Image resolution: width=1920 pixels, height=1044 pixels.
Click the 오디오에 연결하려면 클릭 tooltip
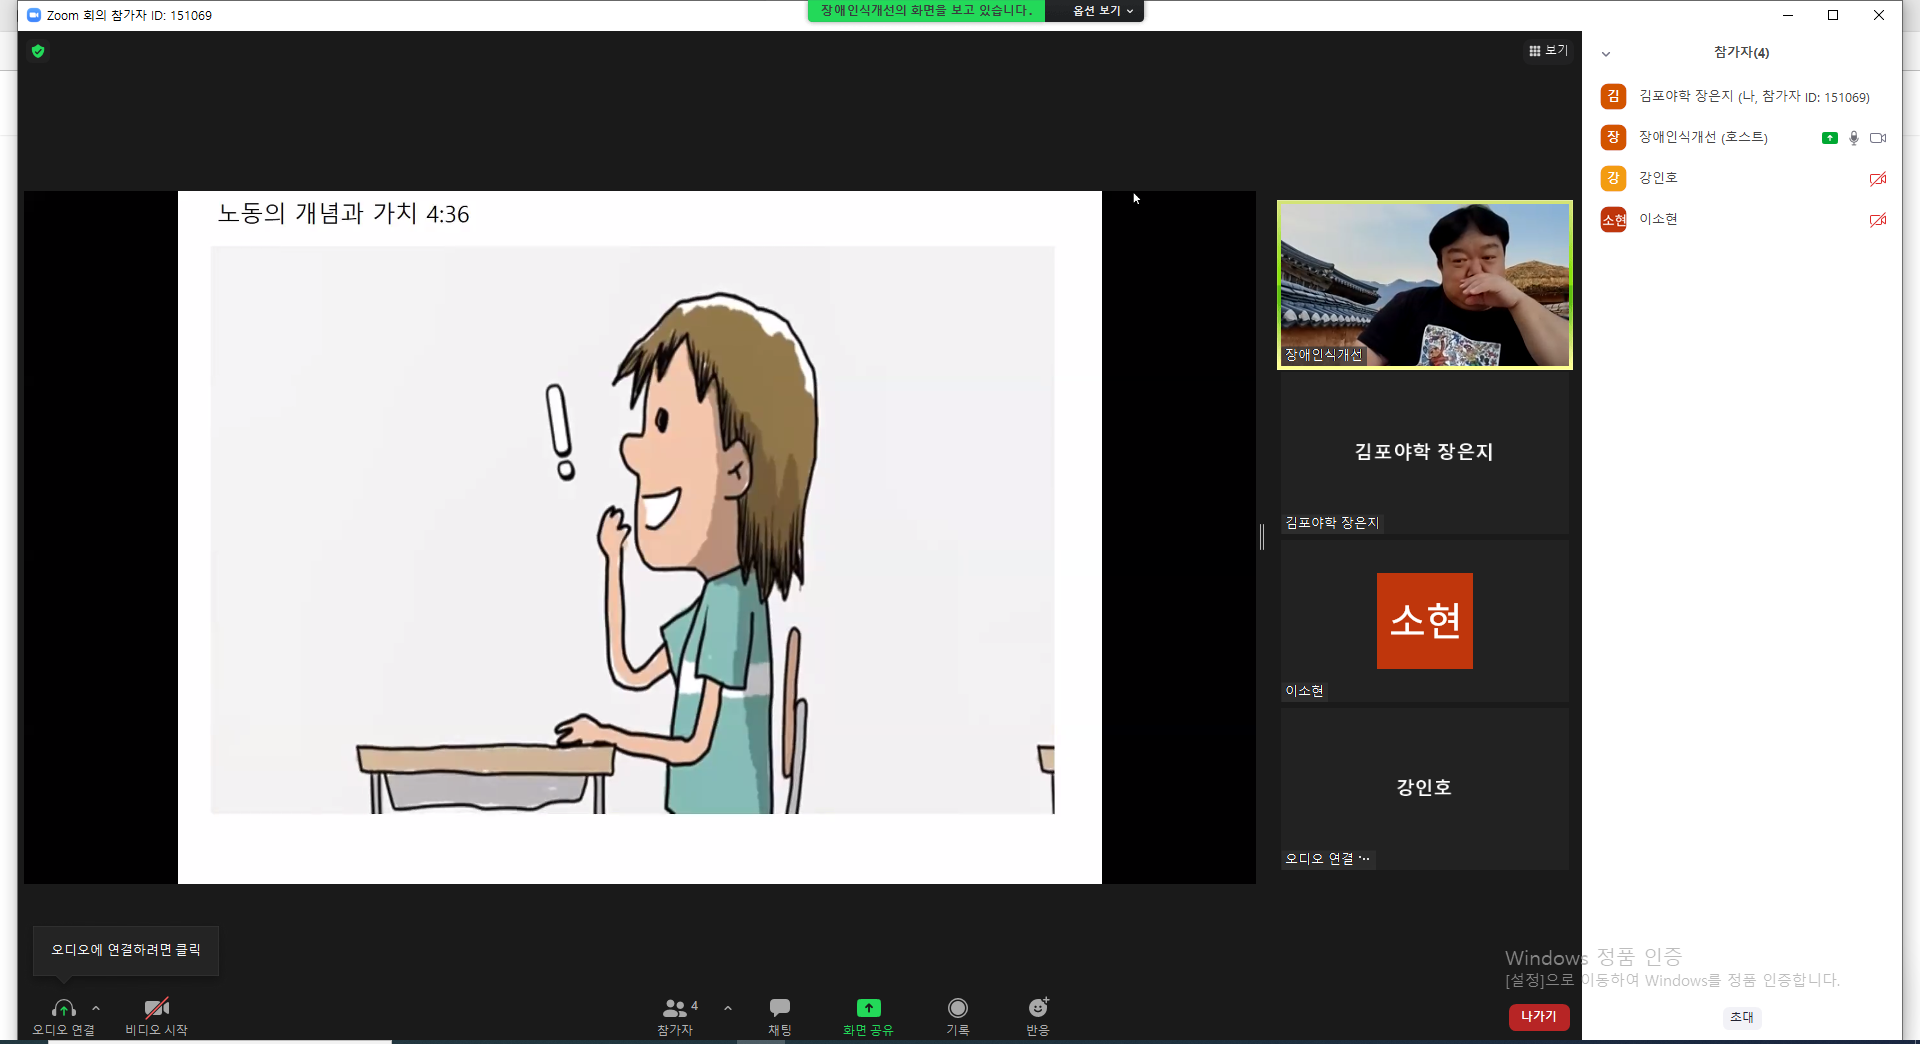point(126,950)
